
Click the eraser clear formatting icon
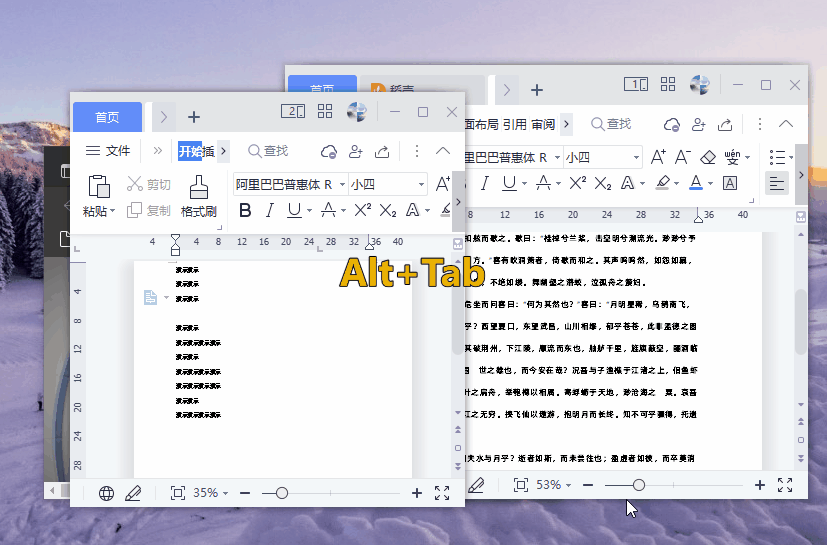[708, 157]
